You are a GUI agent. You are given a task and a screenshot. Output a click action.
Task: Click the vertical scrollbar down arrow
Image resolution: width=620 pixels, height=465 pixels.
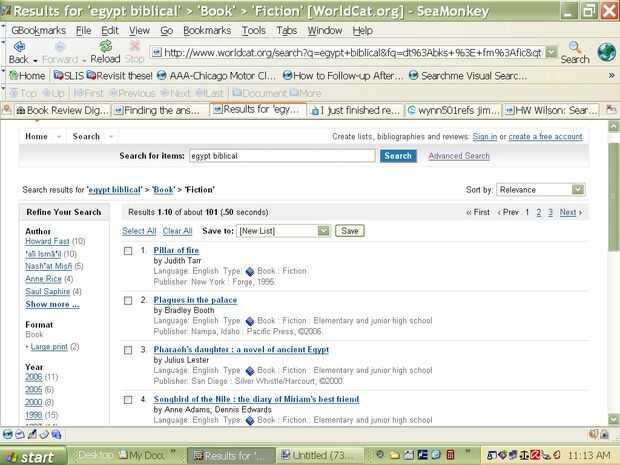613,419
